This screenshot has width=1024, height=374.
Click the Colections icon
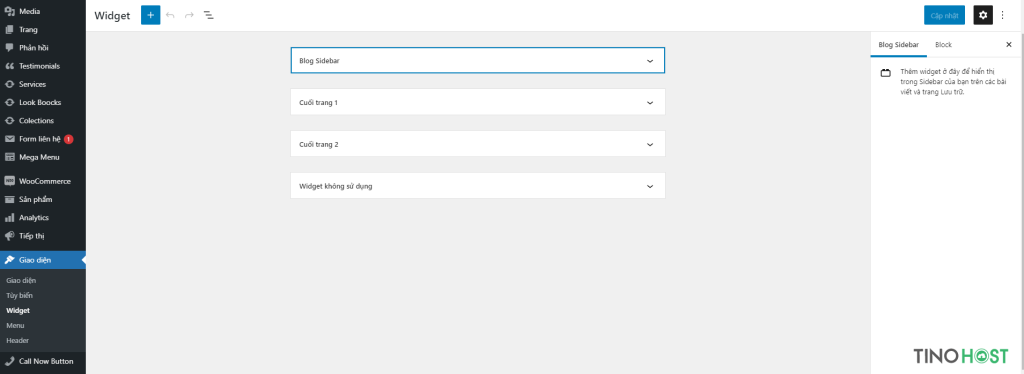coord(9,121)
